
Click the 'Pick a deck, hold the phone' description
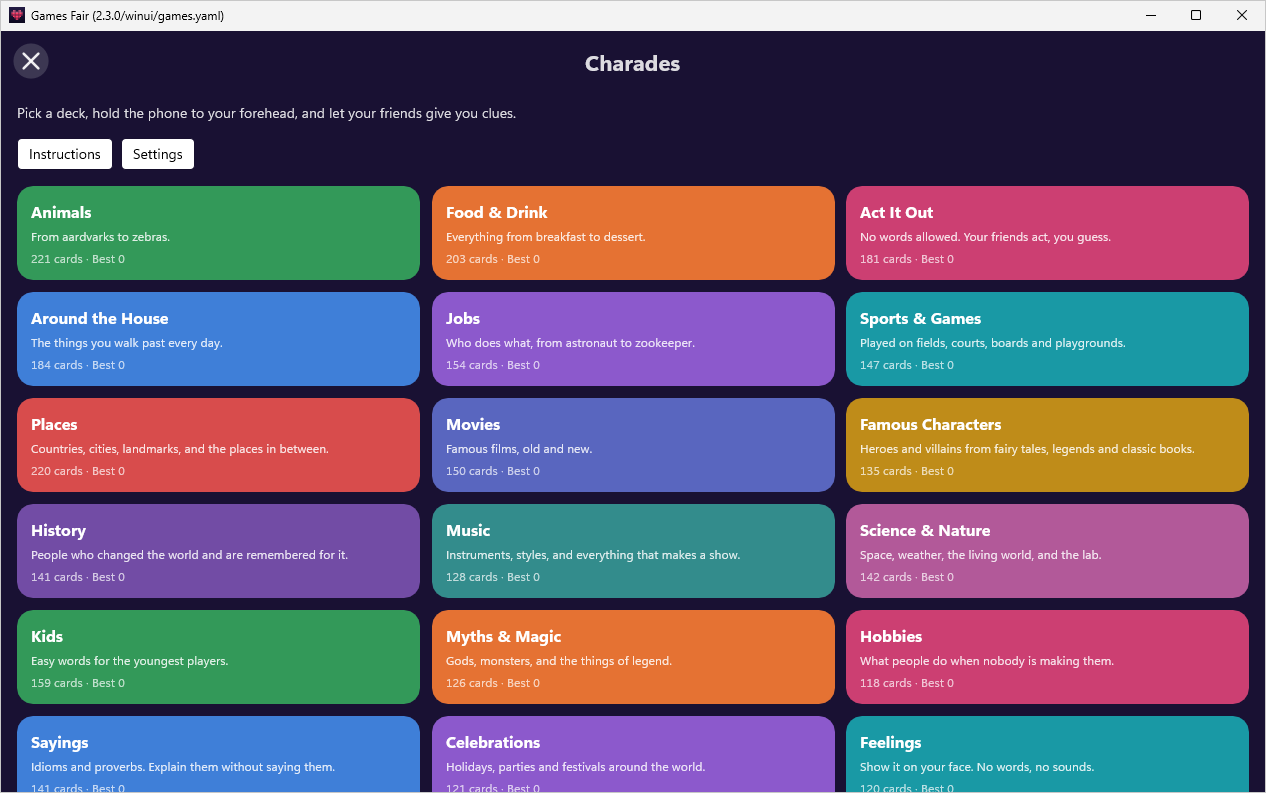click(266, 113)
